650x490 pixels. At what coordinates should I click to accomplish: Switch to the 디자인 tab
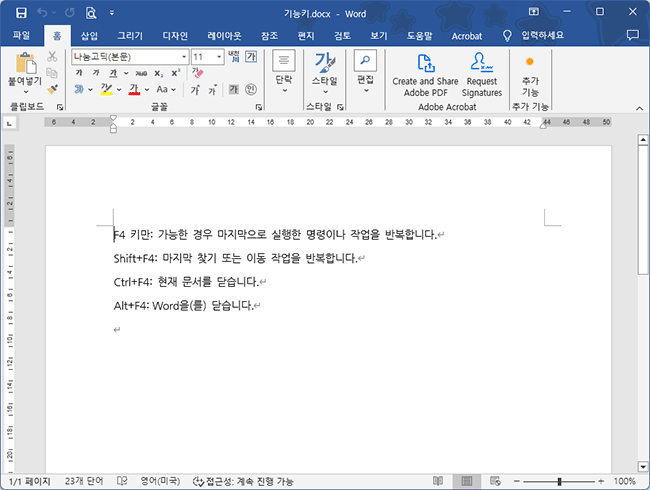(175, 36)
